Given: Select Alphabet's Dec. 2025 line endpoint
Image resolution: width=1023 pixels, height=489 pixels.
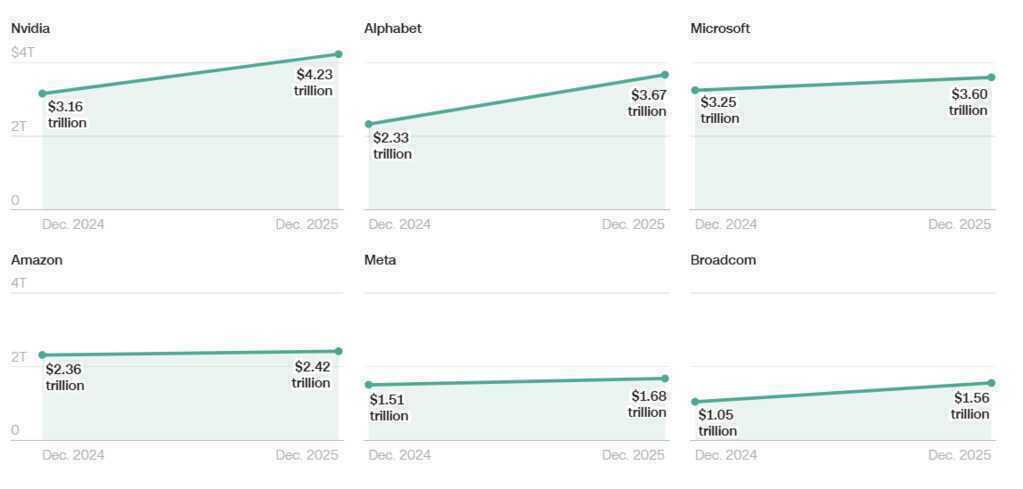Looking at the screenshot, I should [x=665, y=75].
